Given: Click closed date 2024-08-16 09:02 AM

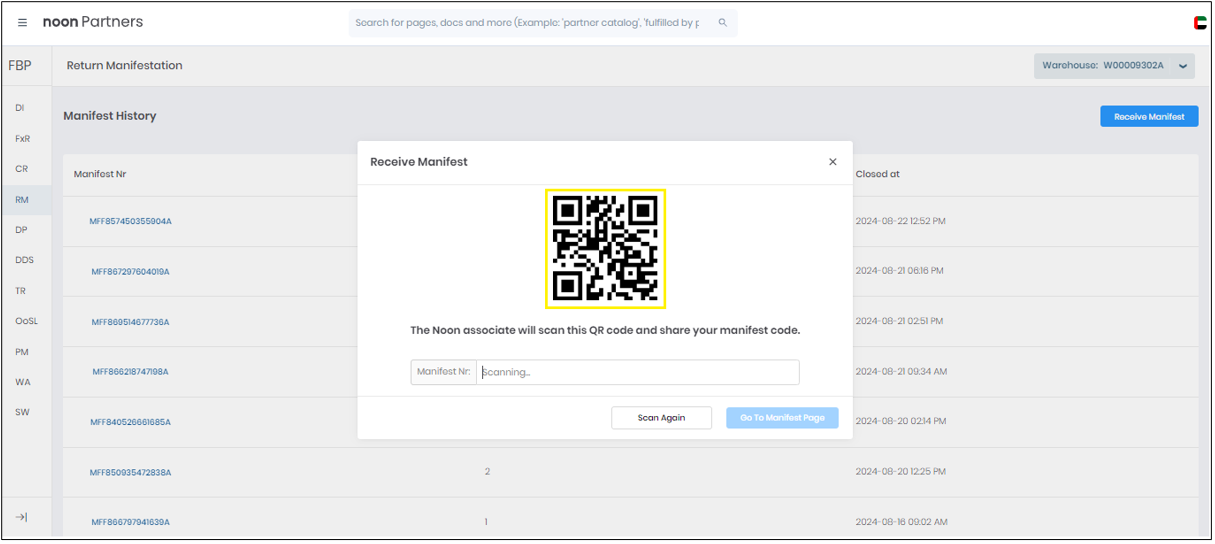Looking at the screenshot, I should click(x=900, y=521).
